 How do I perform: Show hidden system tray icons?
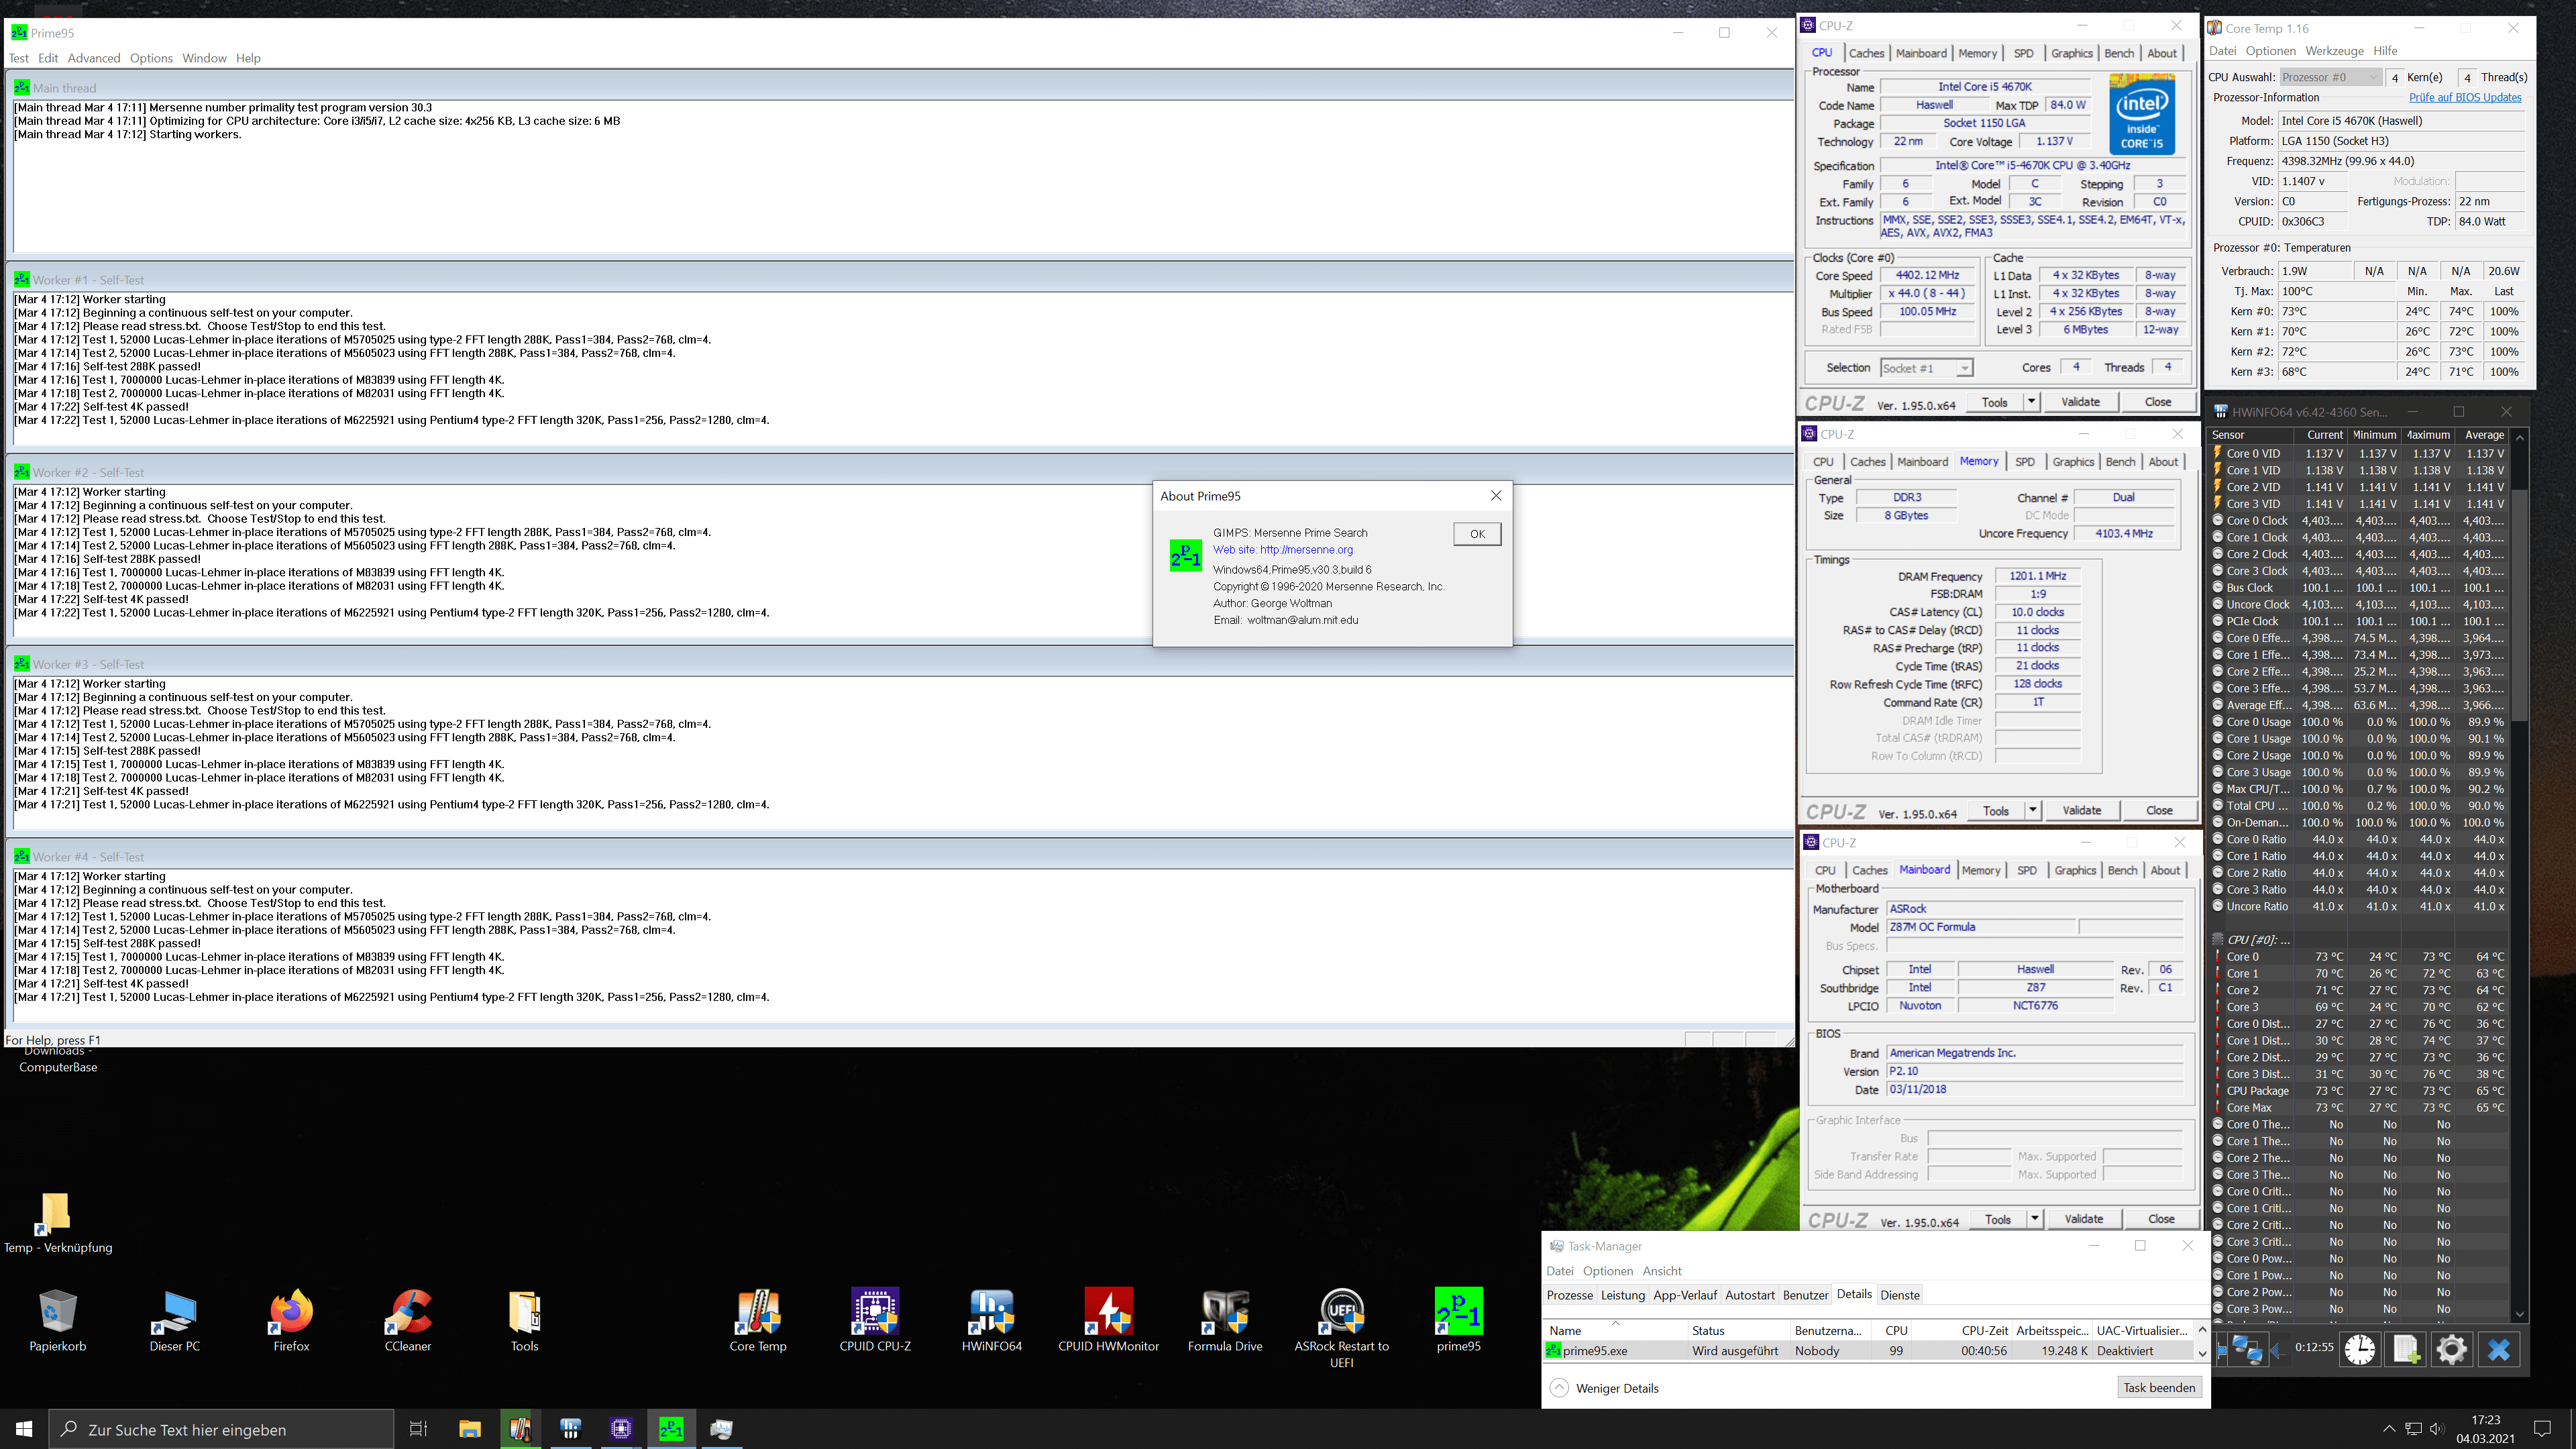[2389, 1429]
